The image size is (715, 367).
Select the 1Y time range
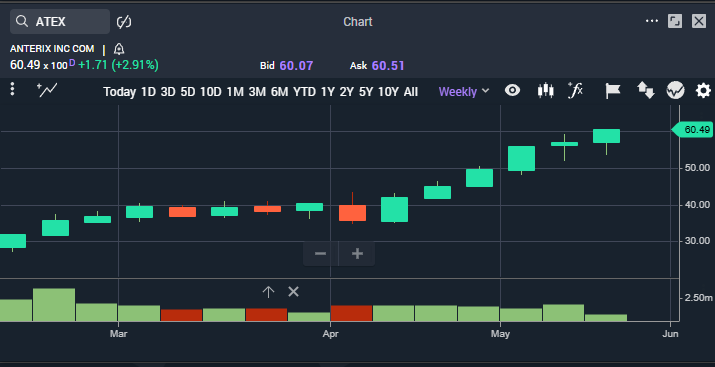tap(327, 92)
